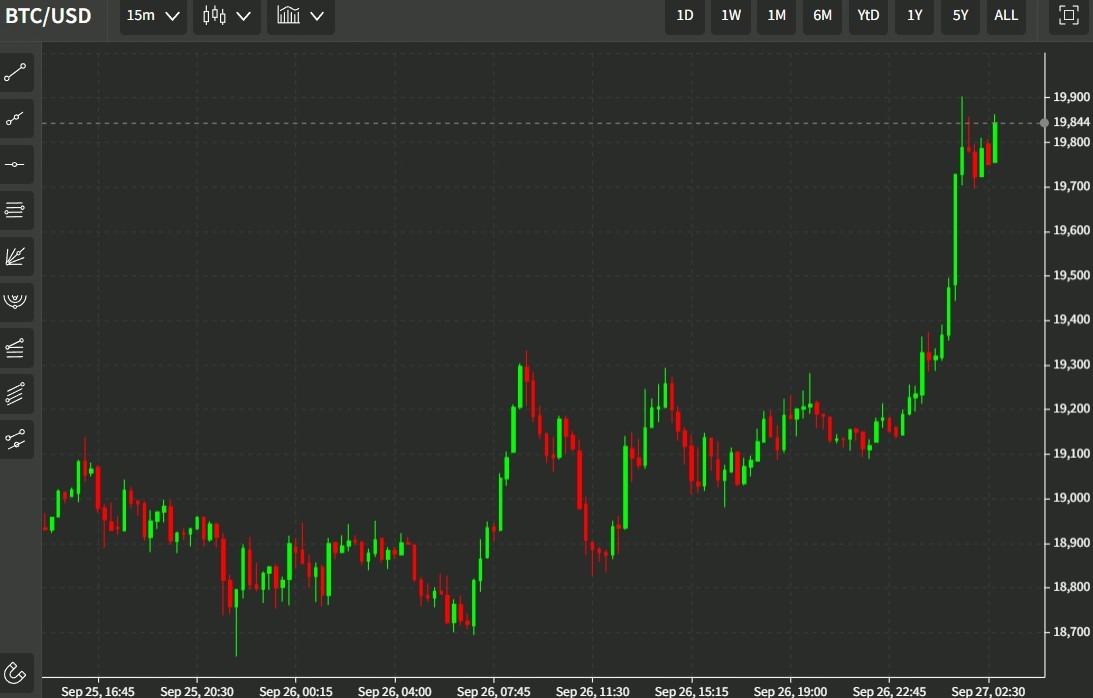
Task: Select the ray line drawing tool
Action: pyautogui.click(x=15, y=119)
